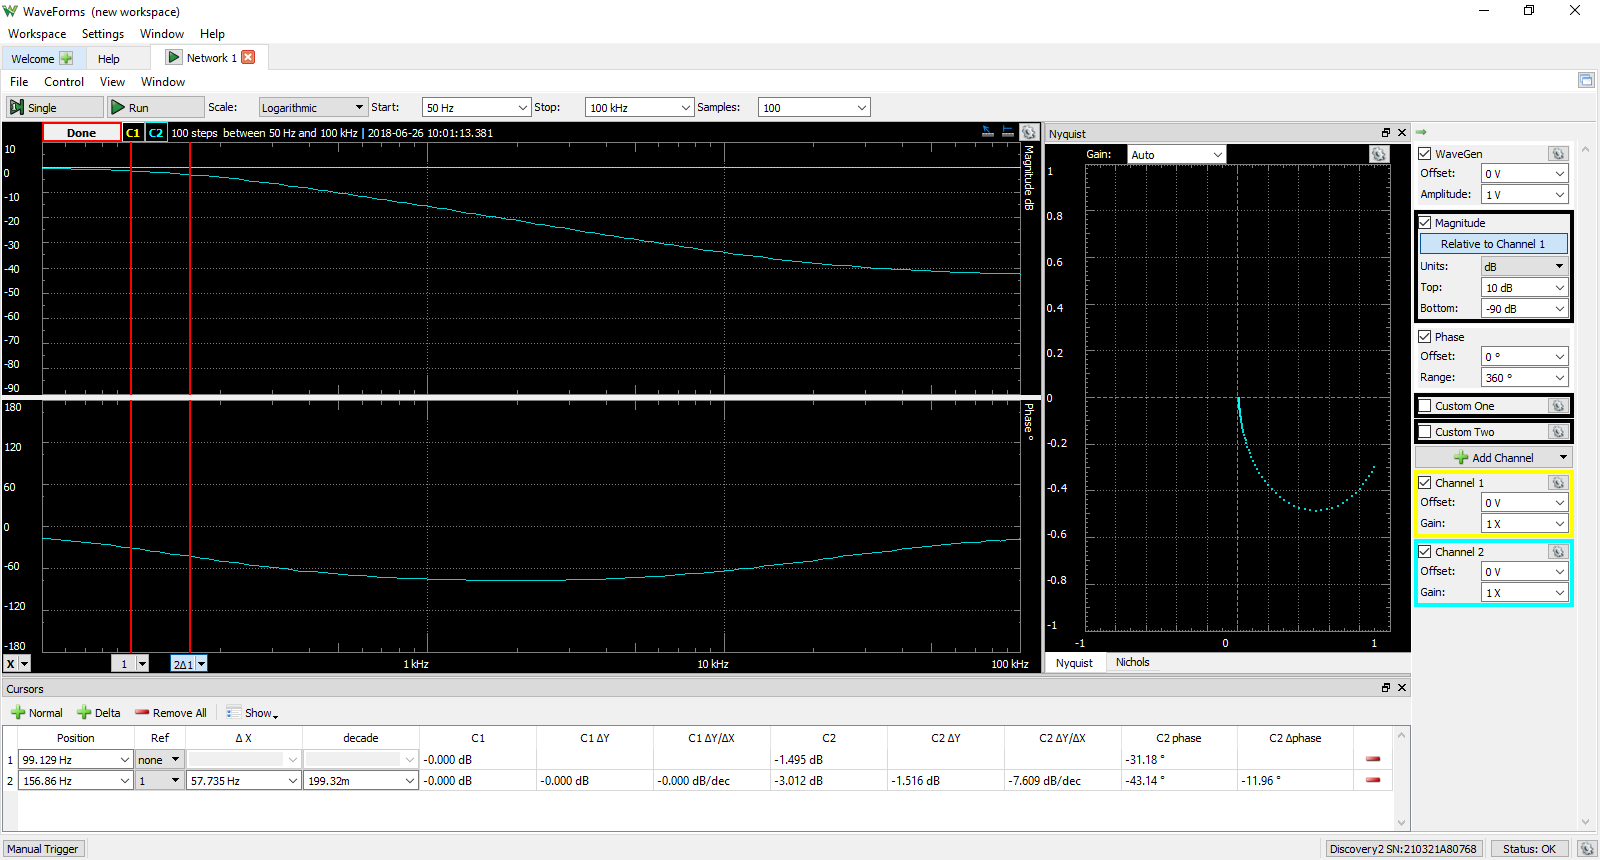The height and width of the screenshot is (860, 1600).
Task: Switch to the Nichols tab
Action: pos(1132,662)
